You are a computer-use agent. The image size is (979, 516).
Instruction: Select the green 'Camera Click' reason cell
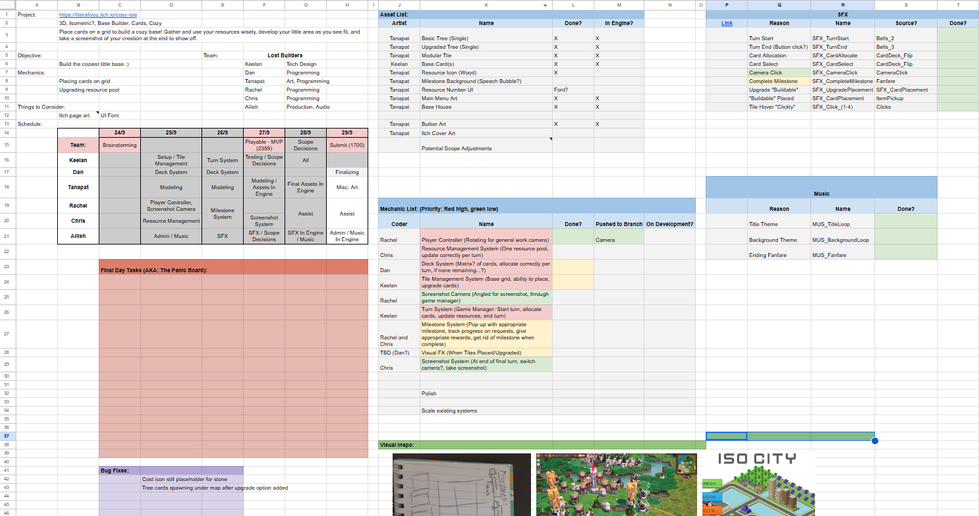(x=779, y=72)
